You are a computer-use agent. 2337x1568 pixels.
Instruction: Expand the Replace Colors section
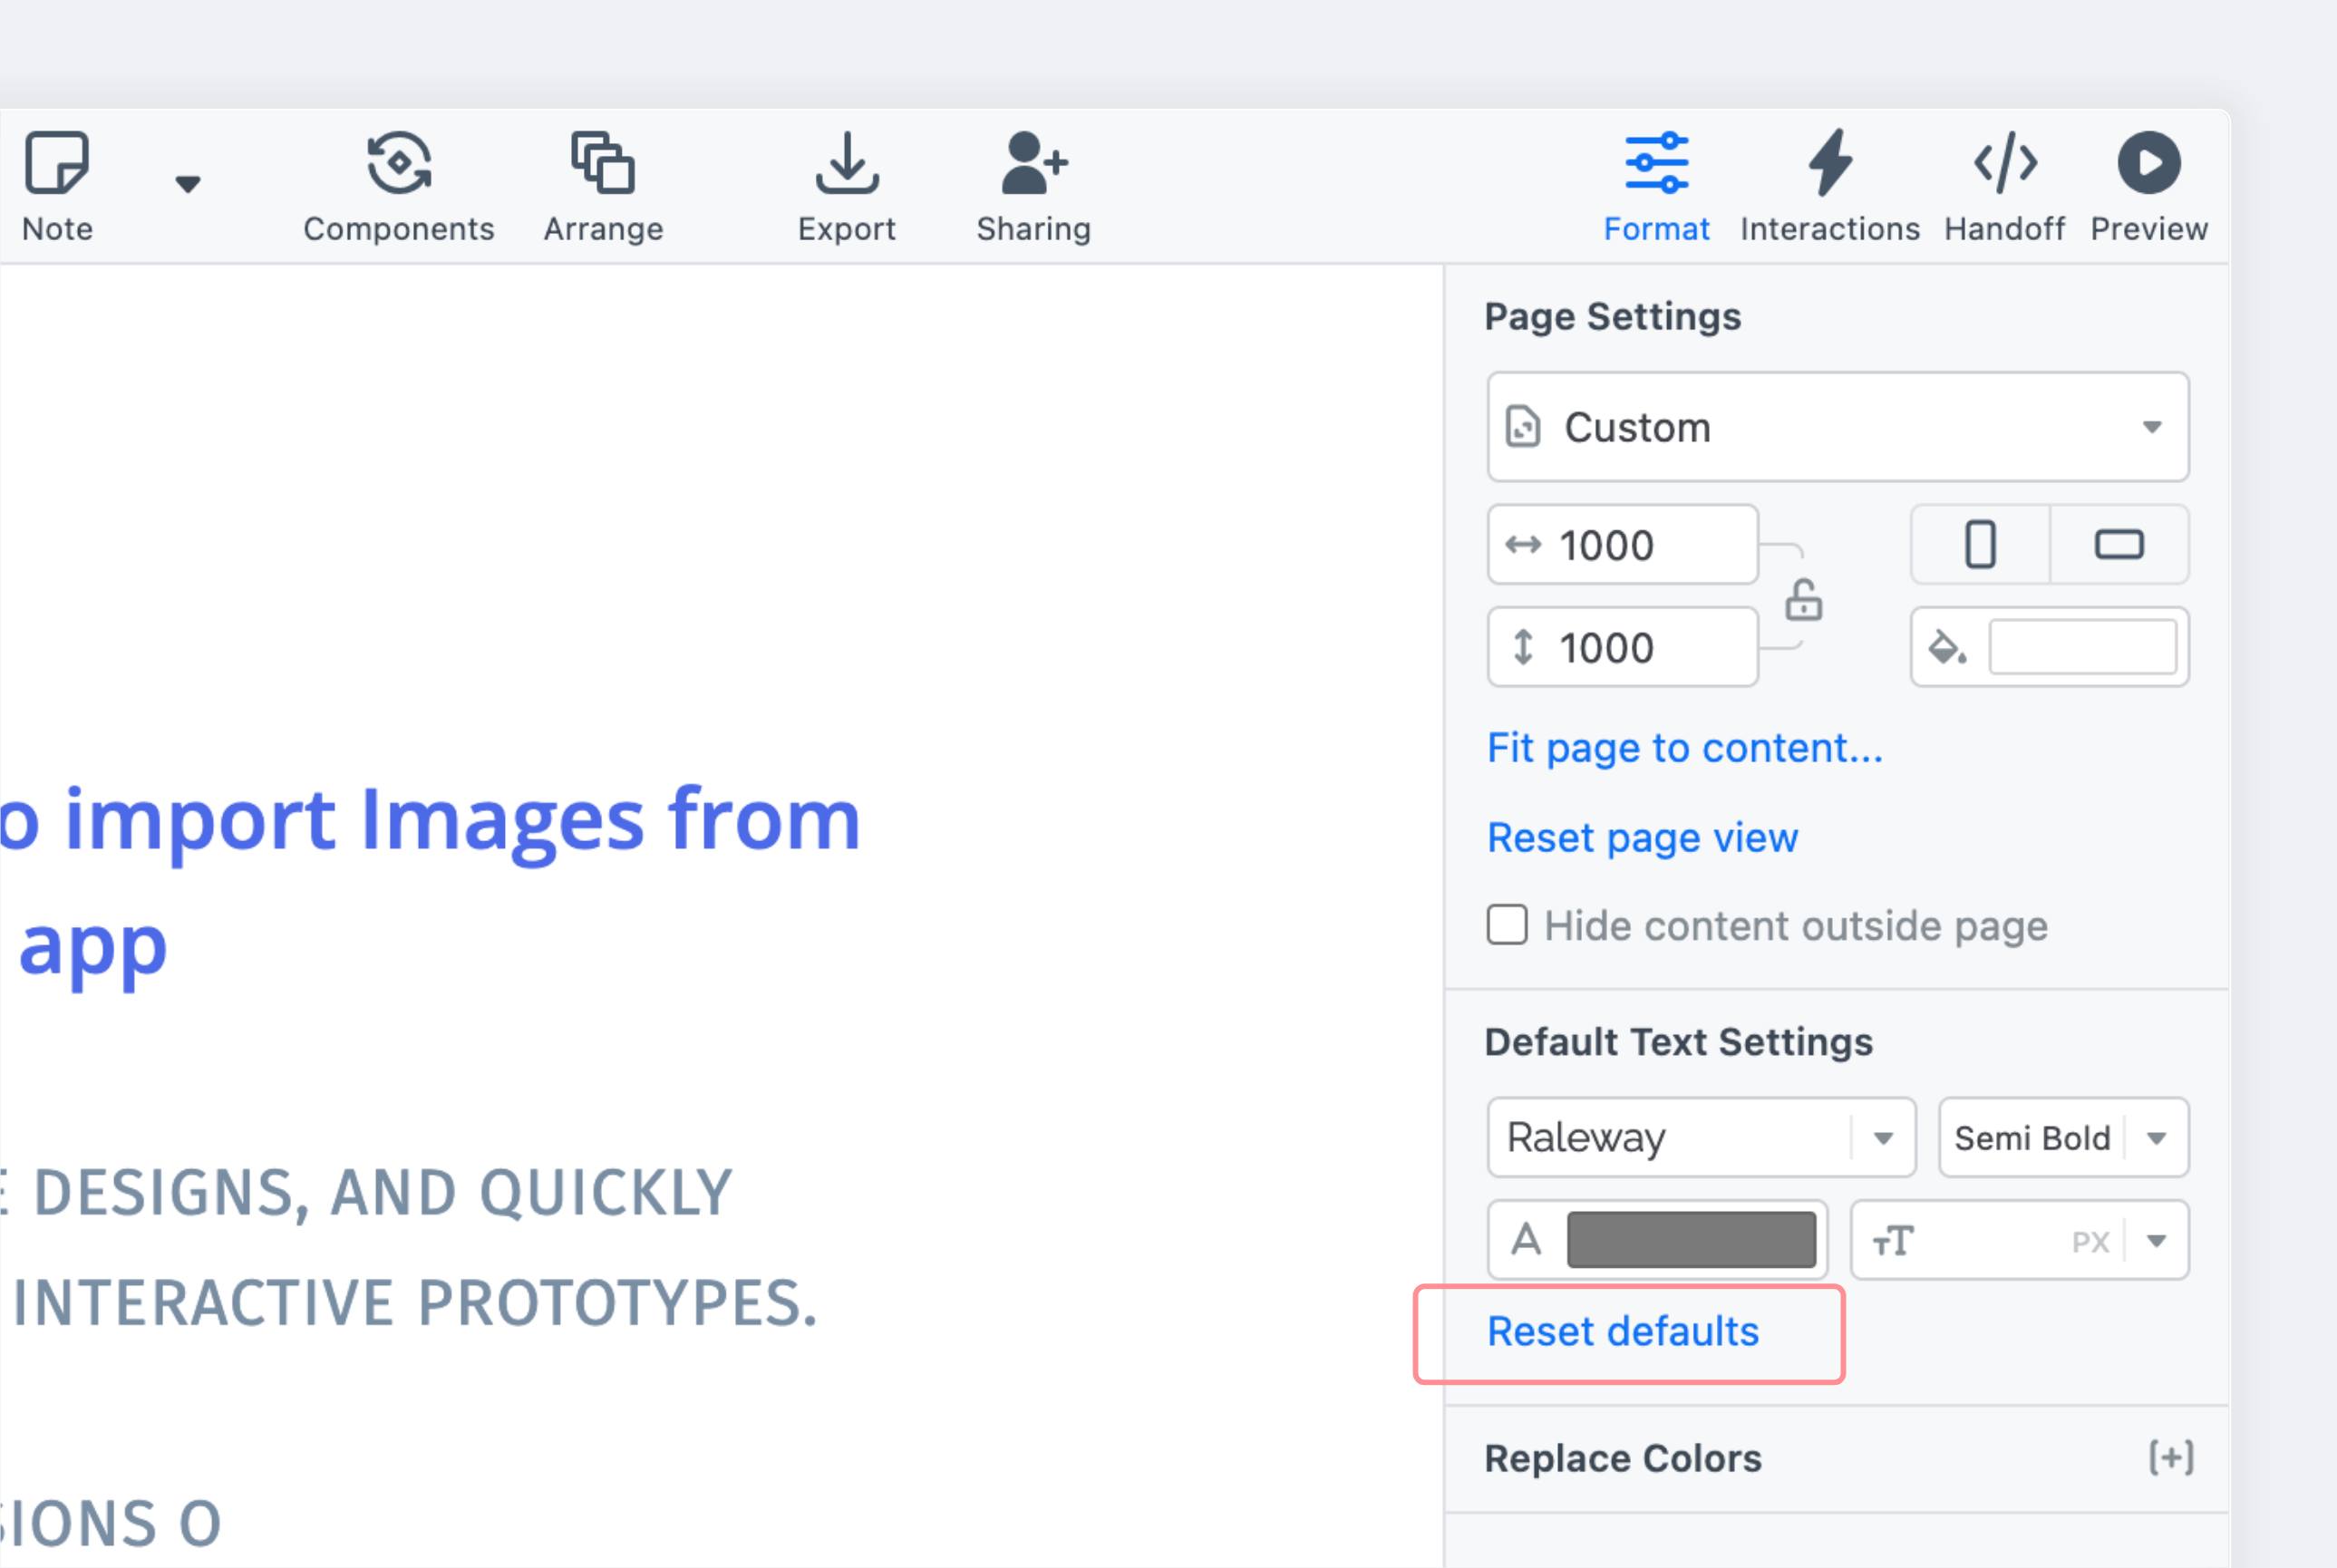point(2171,1458)
